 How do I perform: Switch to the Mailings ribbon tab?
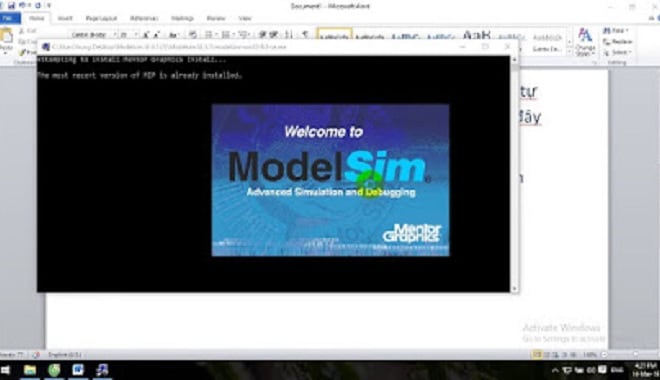[182, 18]
